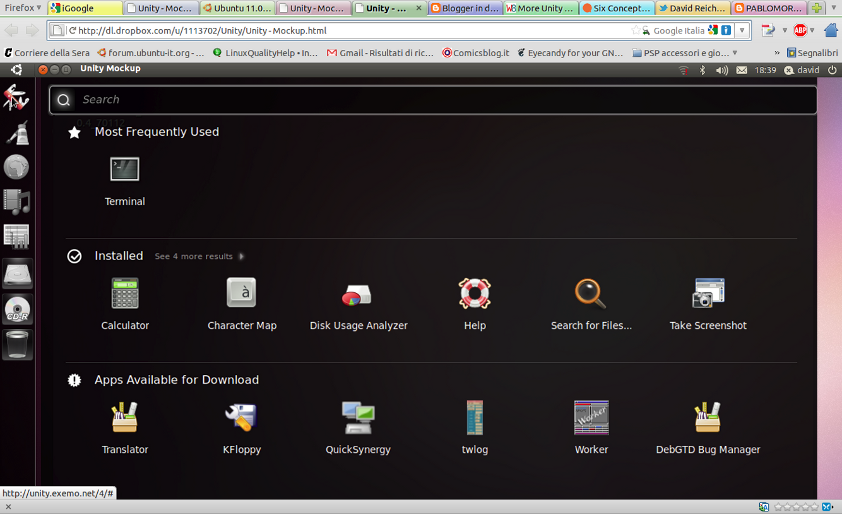Close the status add-on bar
Image resolution: width=842 pixels, height=514 pixels.
click(x=8, y=506)
